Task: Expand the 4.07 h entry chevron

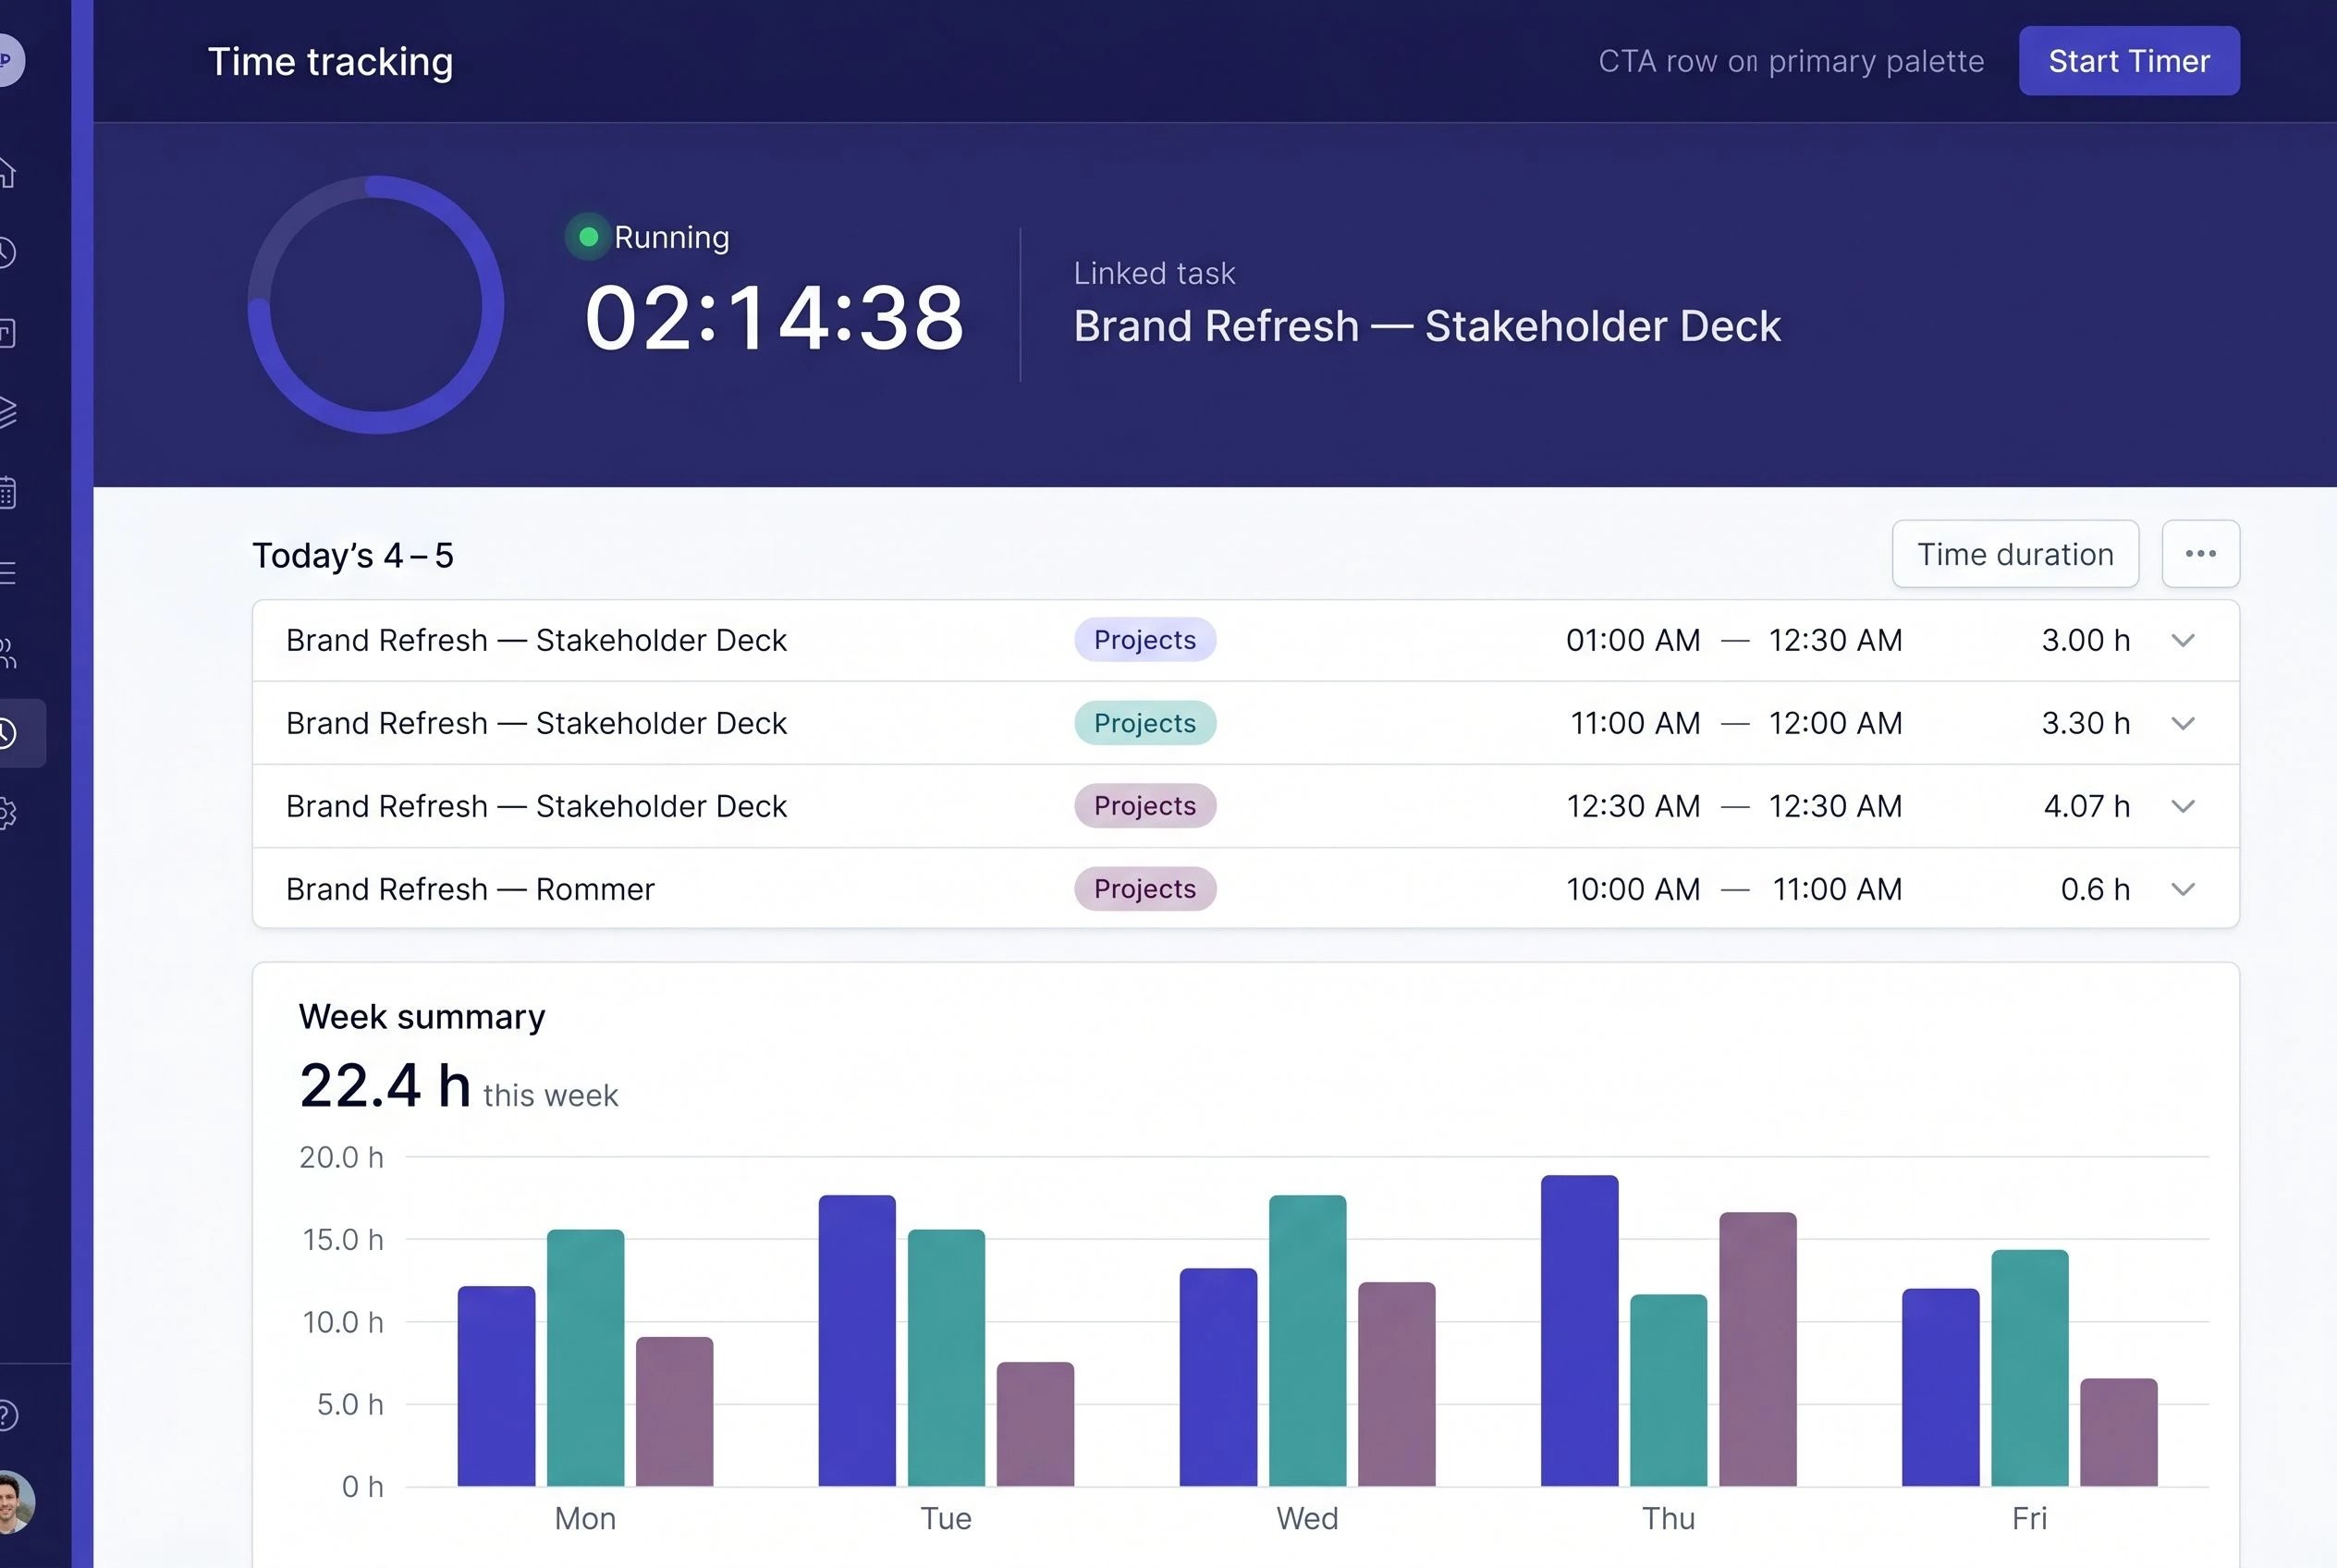Action: [x=2183, y=806]
